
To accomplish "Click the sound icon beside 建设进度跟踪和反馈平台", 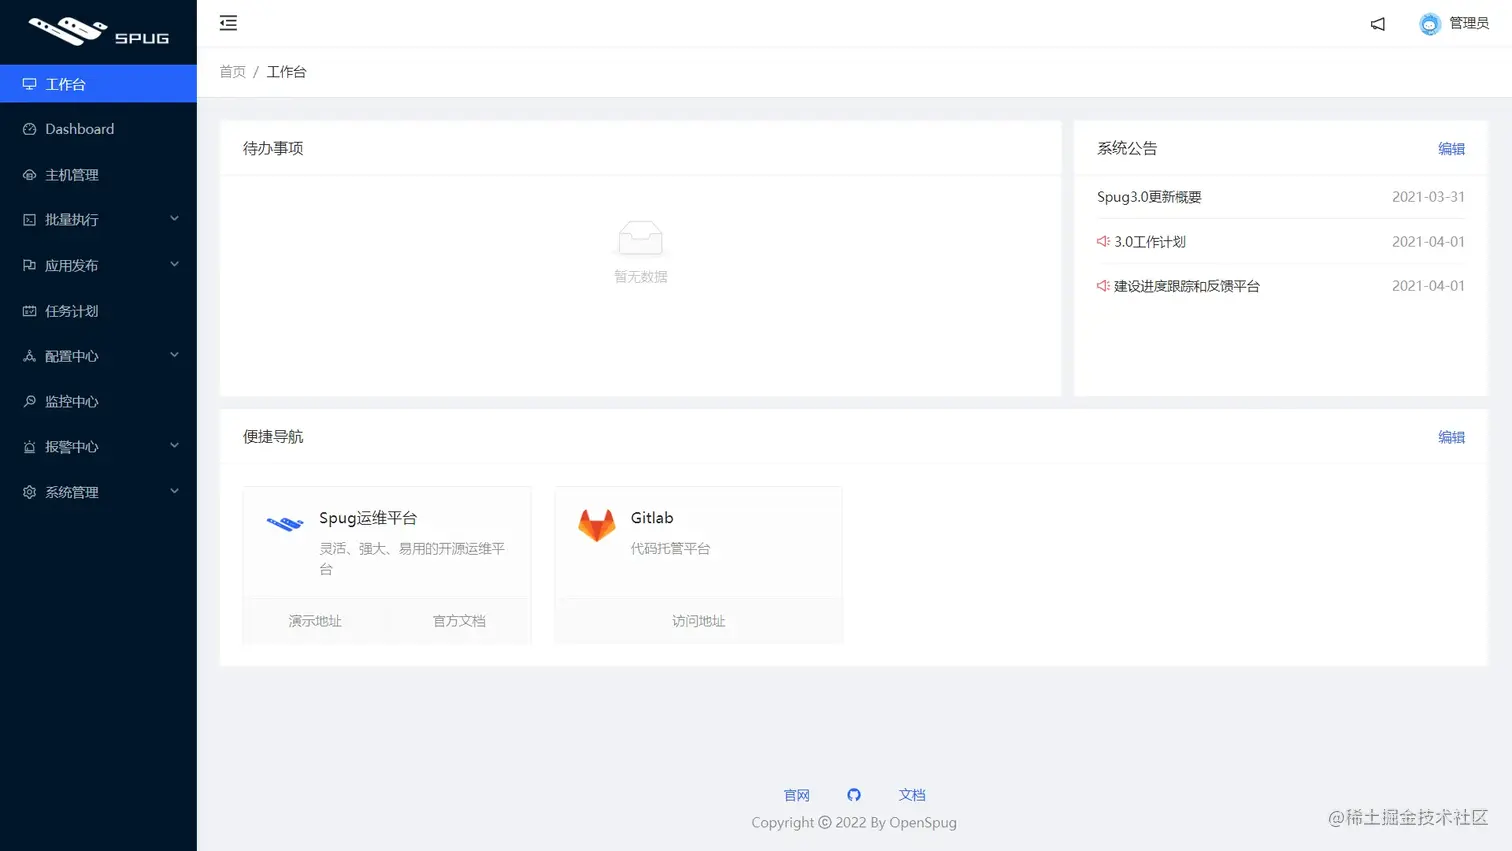I will [1103, 285].
